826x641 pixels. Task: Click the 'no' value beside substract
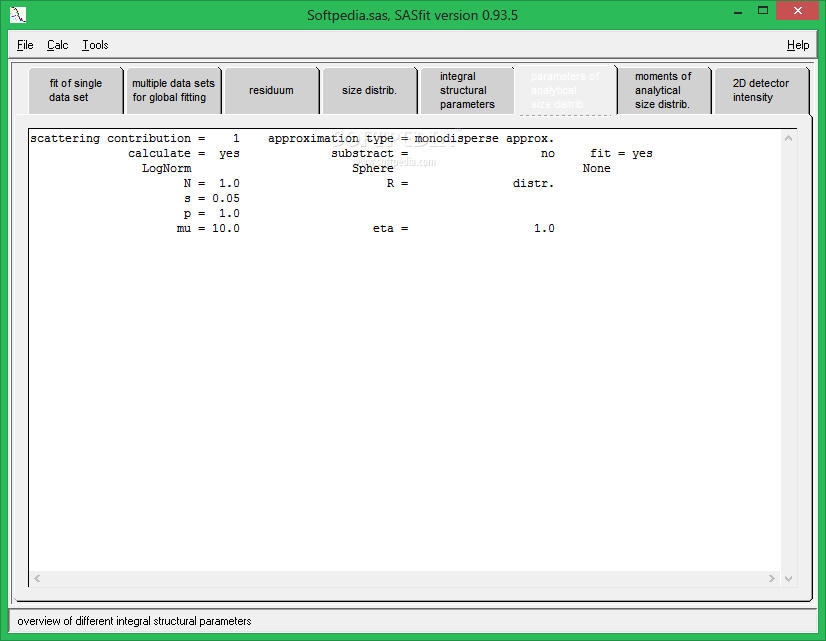pyautogui.click(x=548, y=153)
